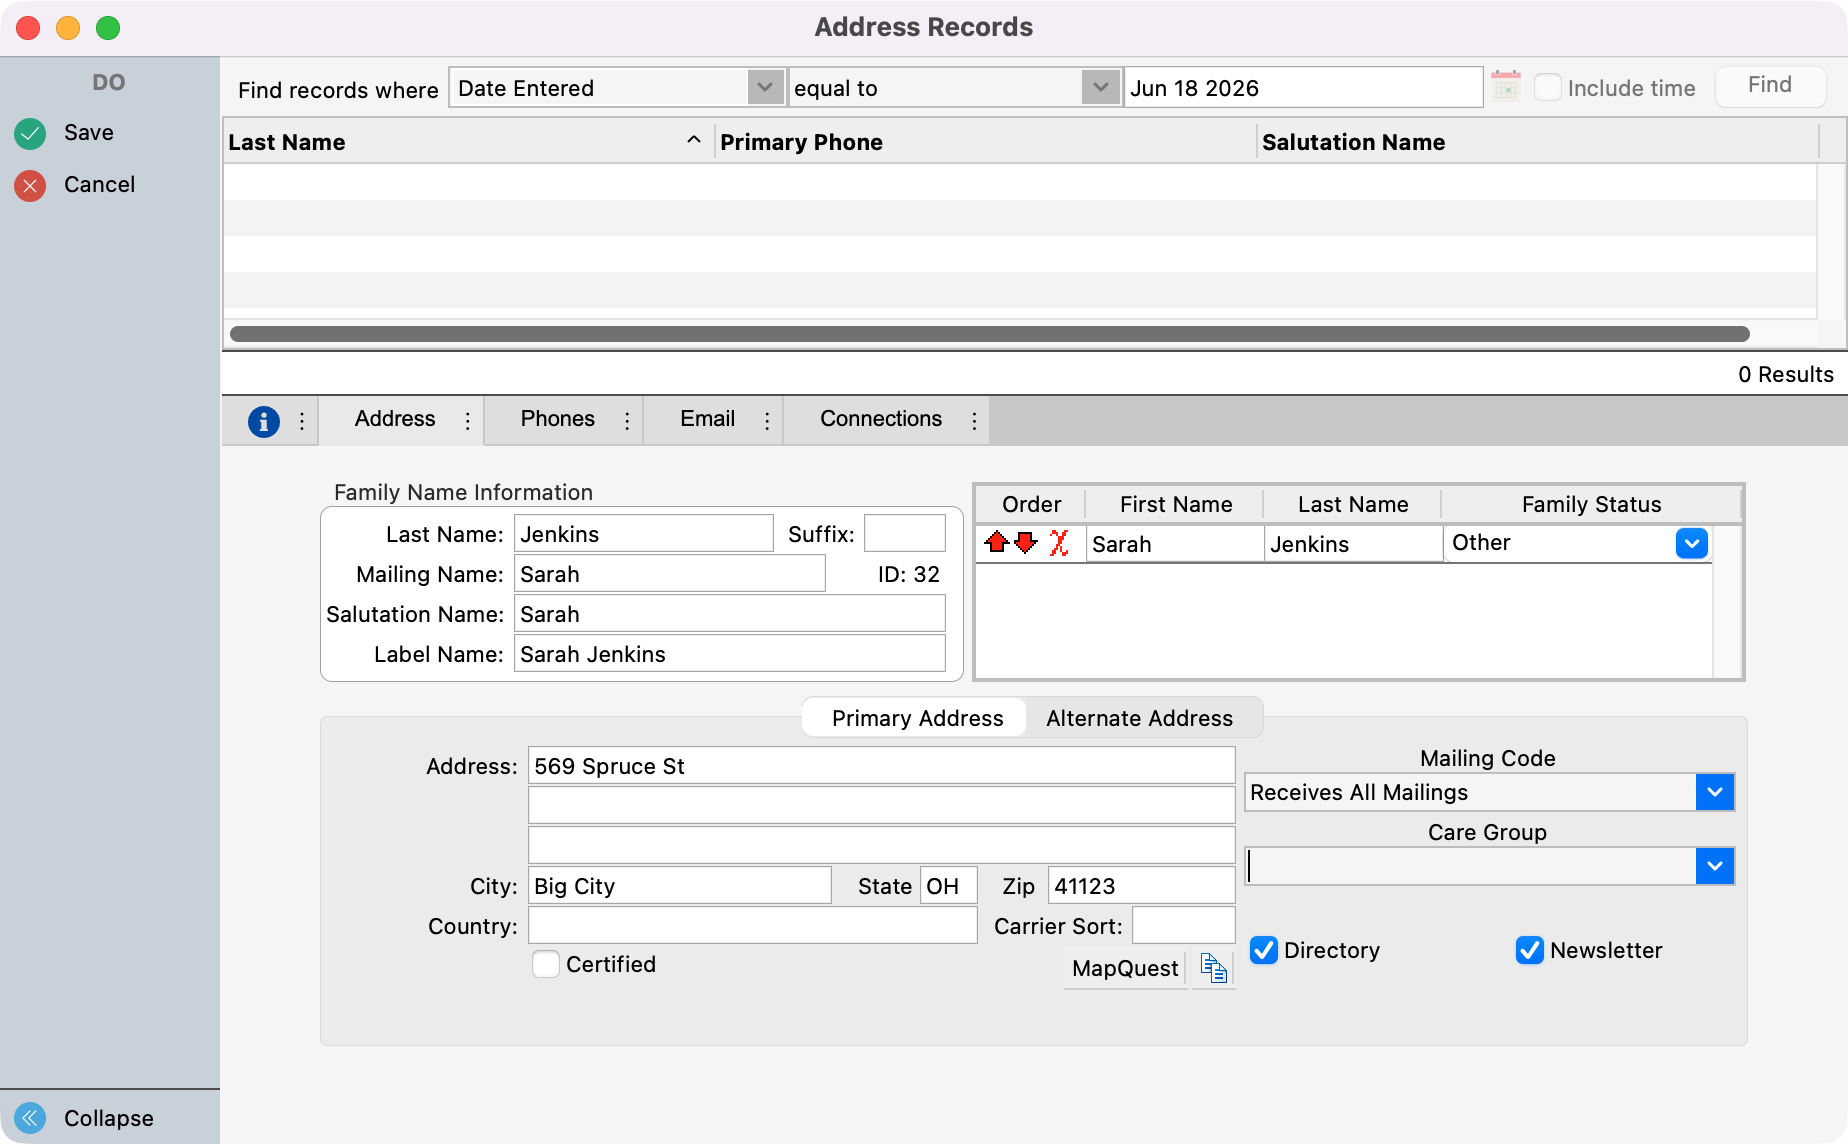This screenshot has width=1848, height=1144.
Task: Move Sarah down with red down arrow
Action: pos(1026,543)
